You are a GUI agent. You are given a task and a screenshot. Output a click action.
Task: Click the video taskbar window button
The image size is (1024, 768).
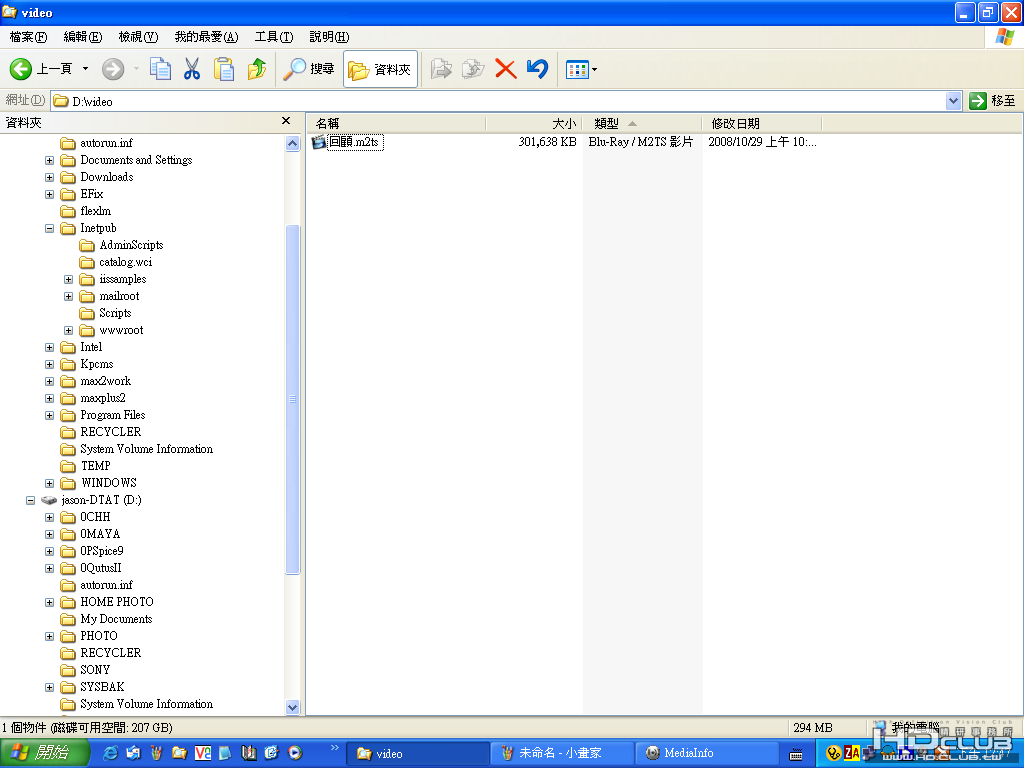pyautogui.click(x=417, y=753)
